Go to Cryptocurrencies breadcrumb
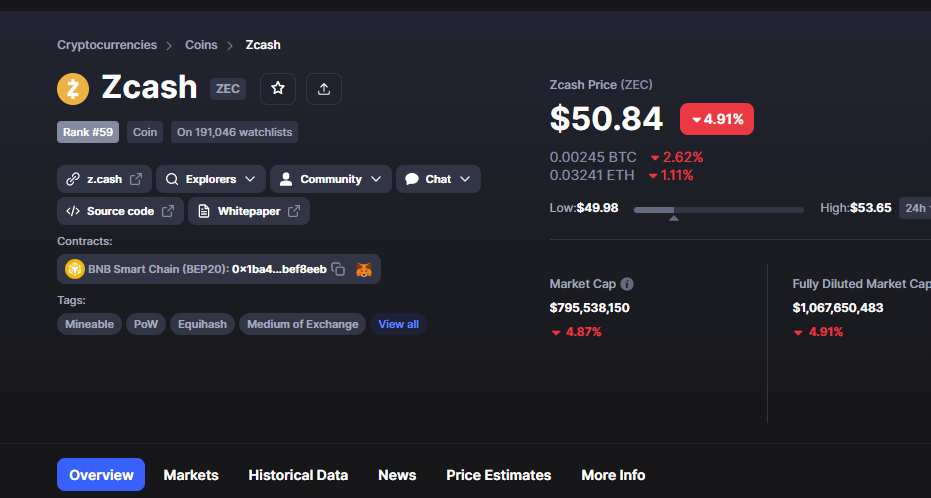 tap(107, 45)
